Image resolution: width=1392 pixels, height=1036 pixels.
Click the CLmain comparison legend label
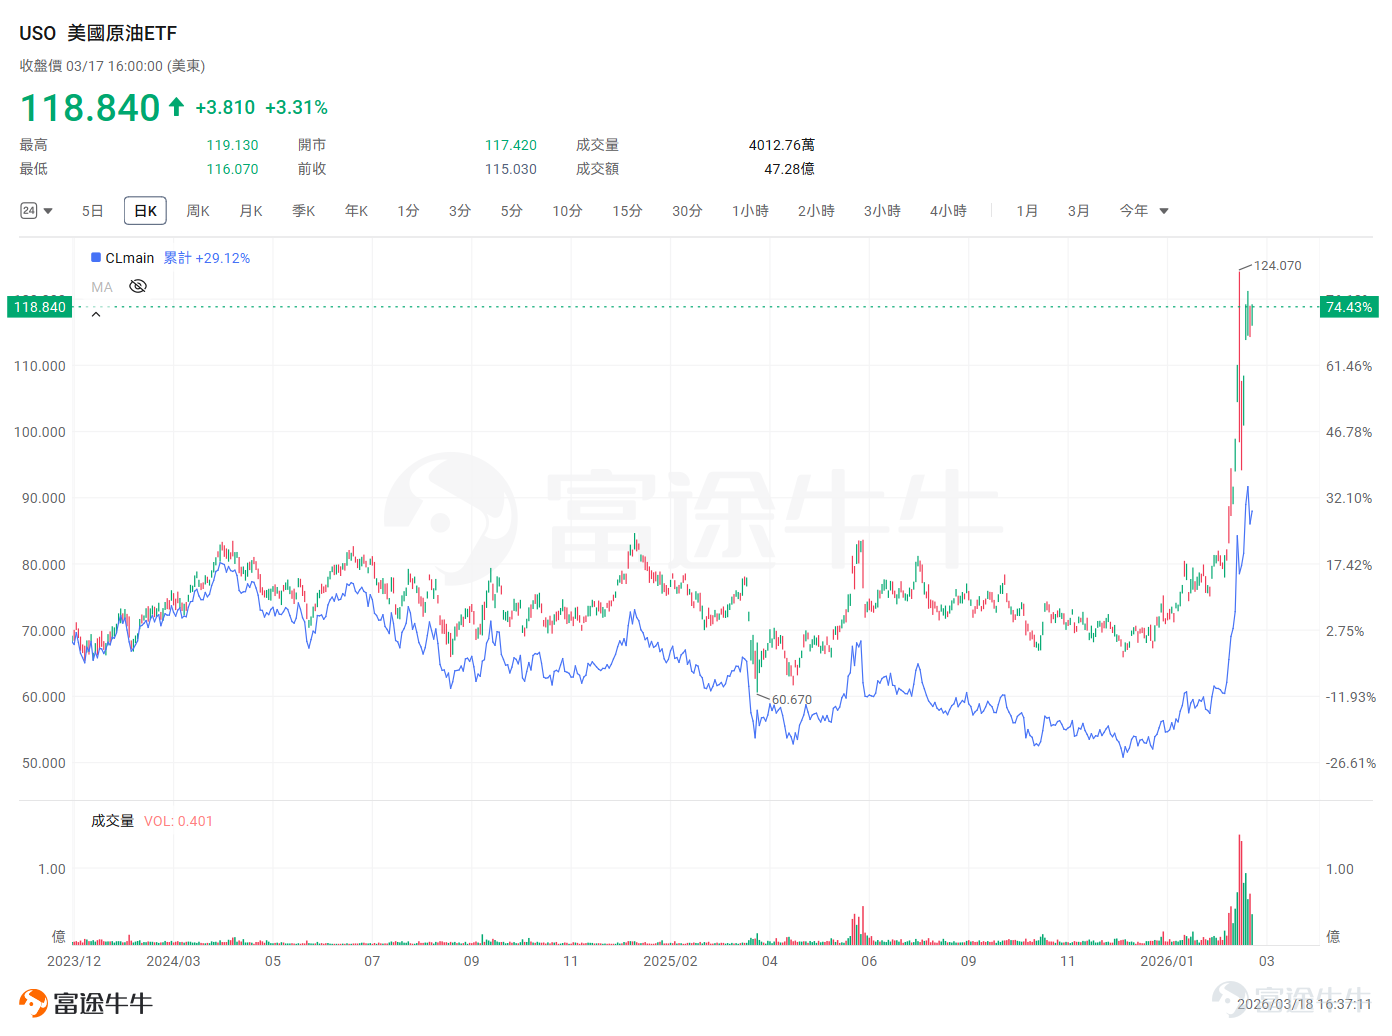(130, 258)
